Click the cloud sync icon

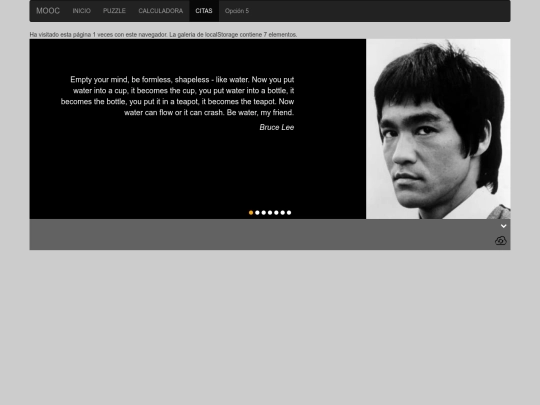pos(501,240)
